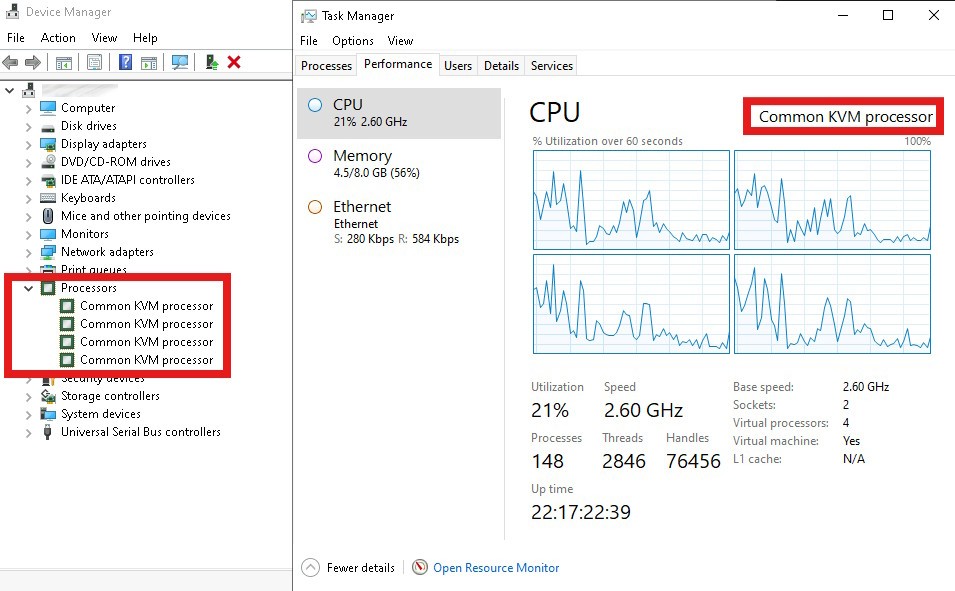This screenshot has width=955, height=591.
Task: Collapse the Processors tree node
Action: (x=28, y=288)
